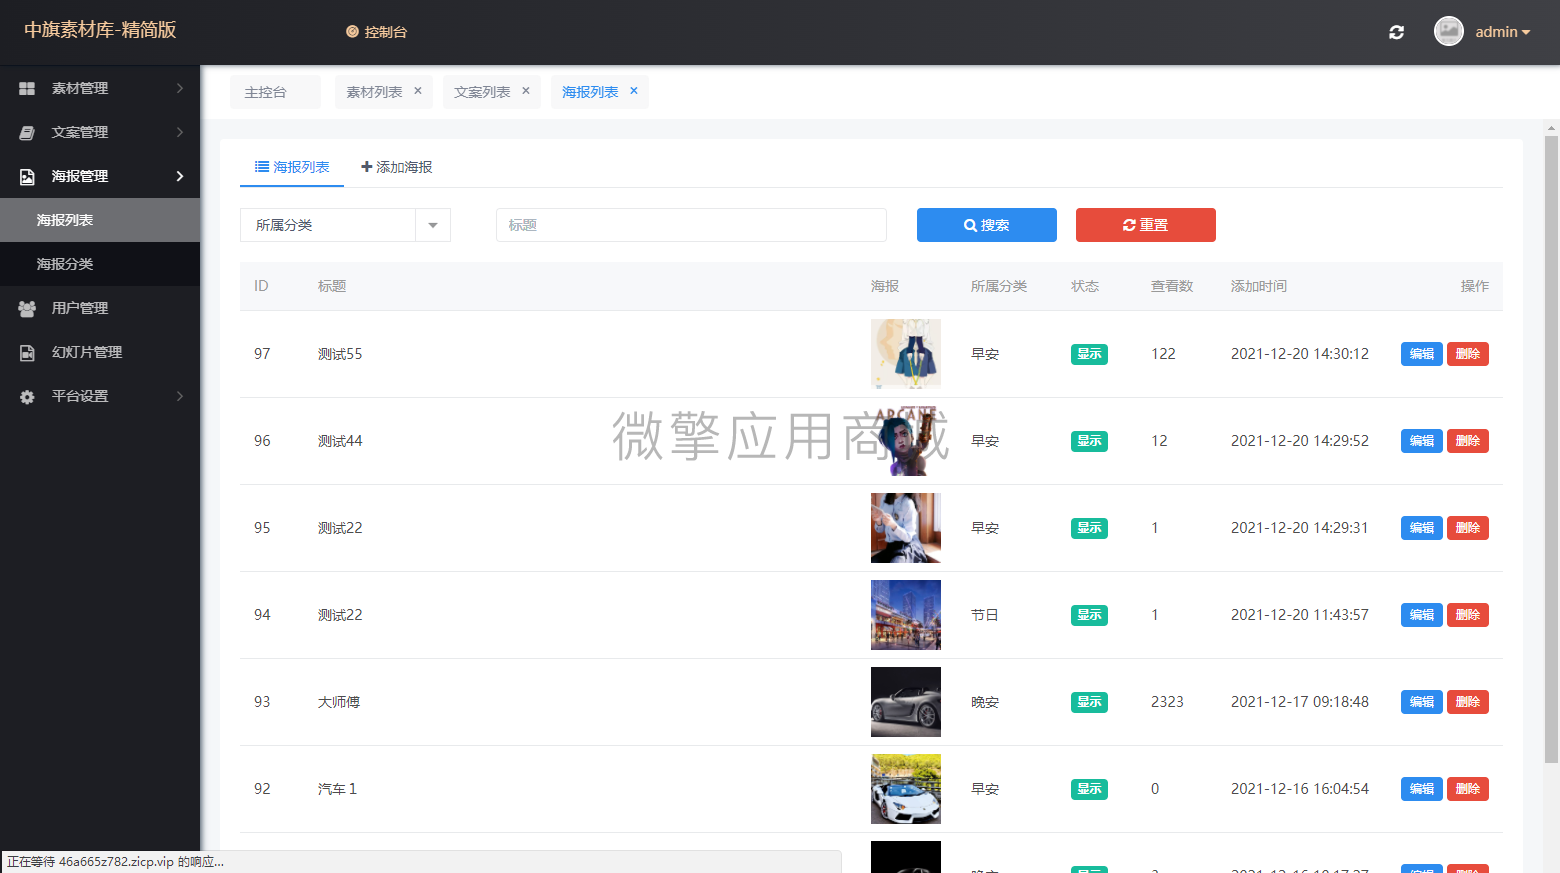Open the admin user dropdown menu

(x=1503, y=32)
